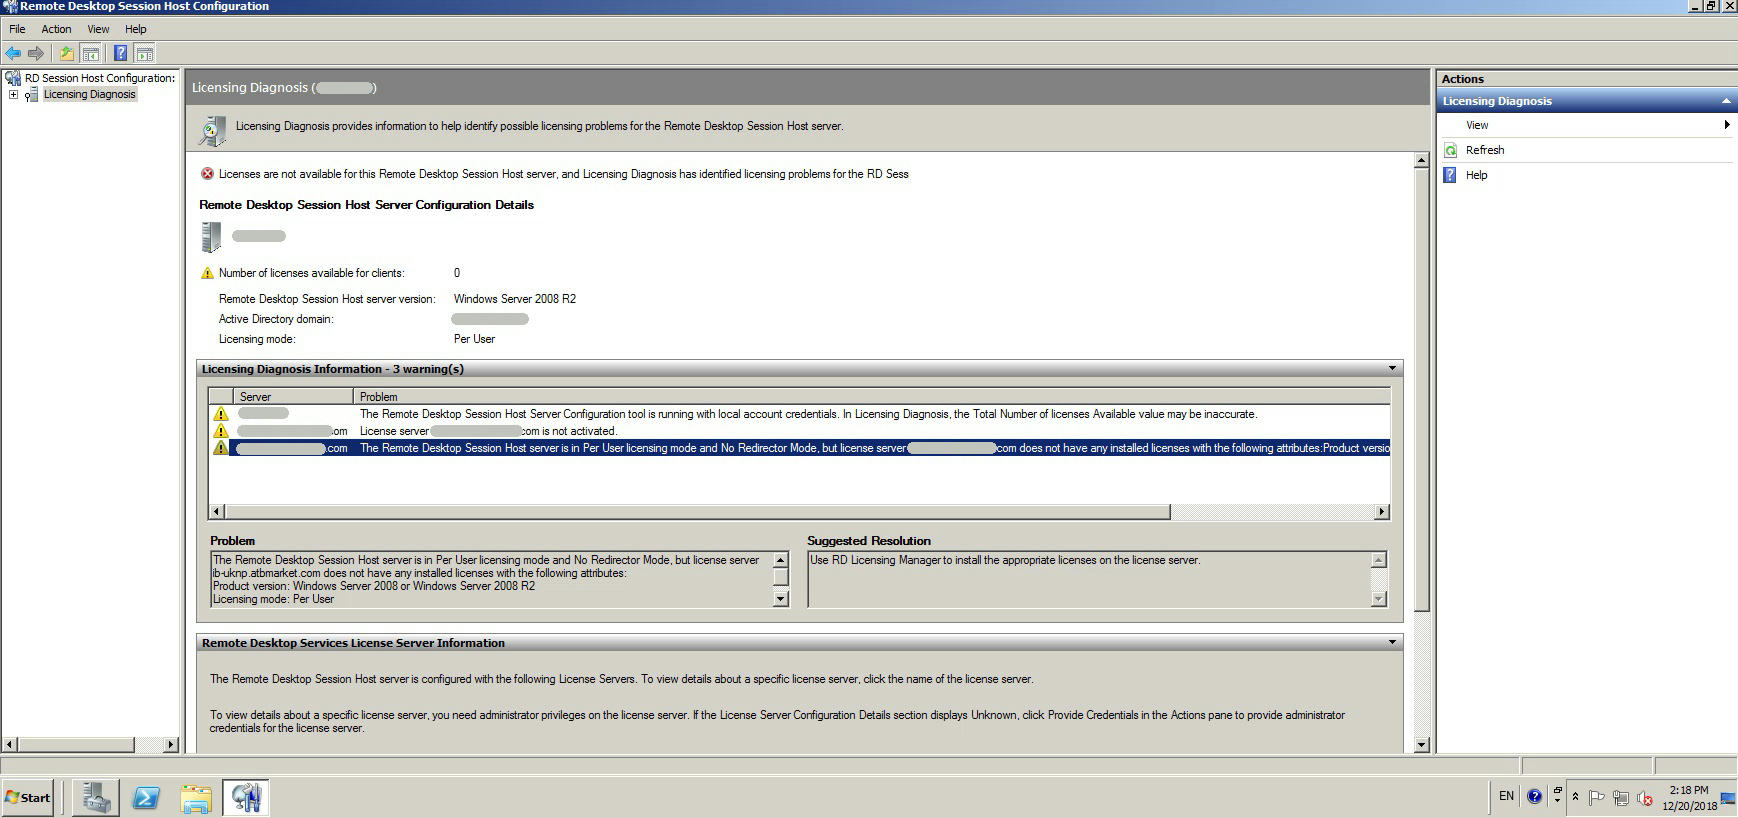Click the Up One Level folder icon
Screen dimensions: 1738x818
click(x=66, y=53)
